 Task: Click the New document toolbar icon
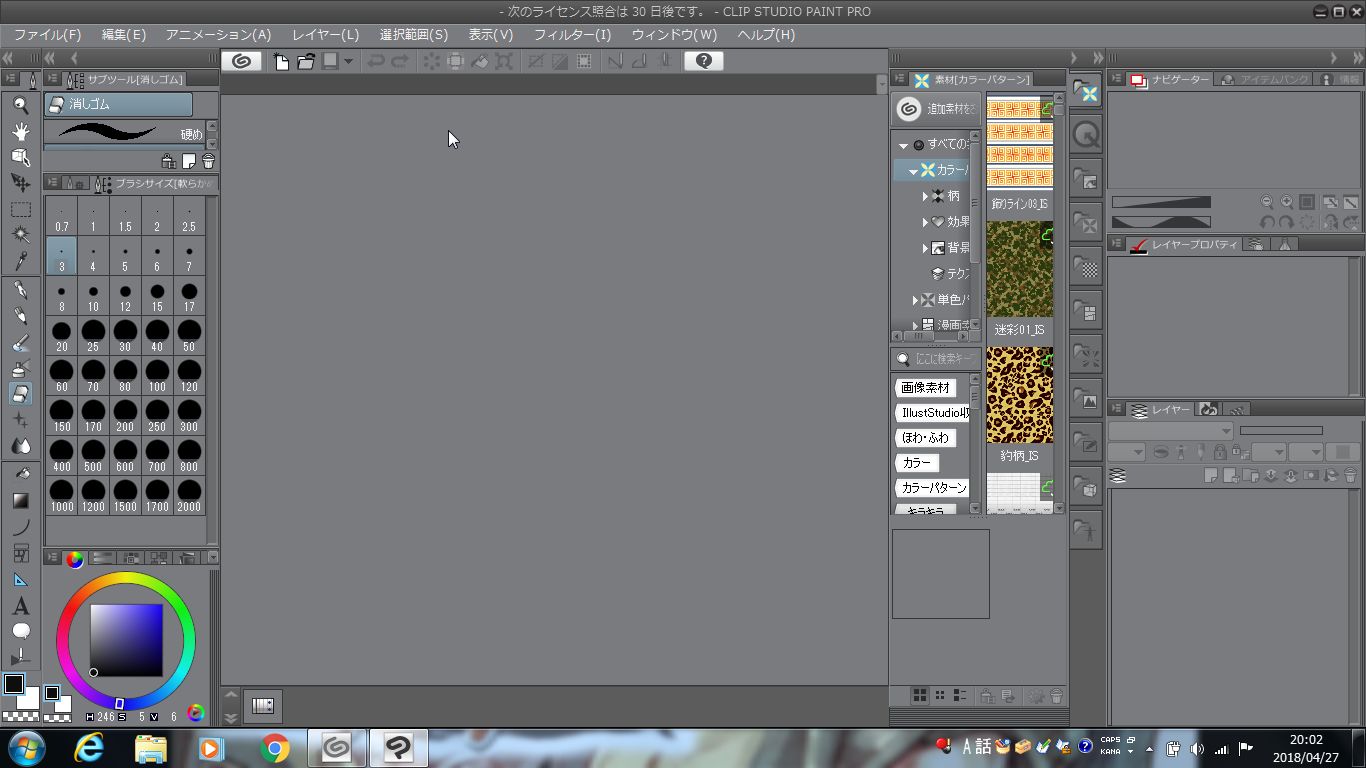click(x=281, y=61)
